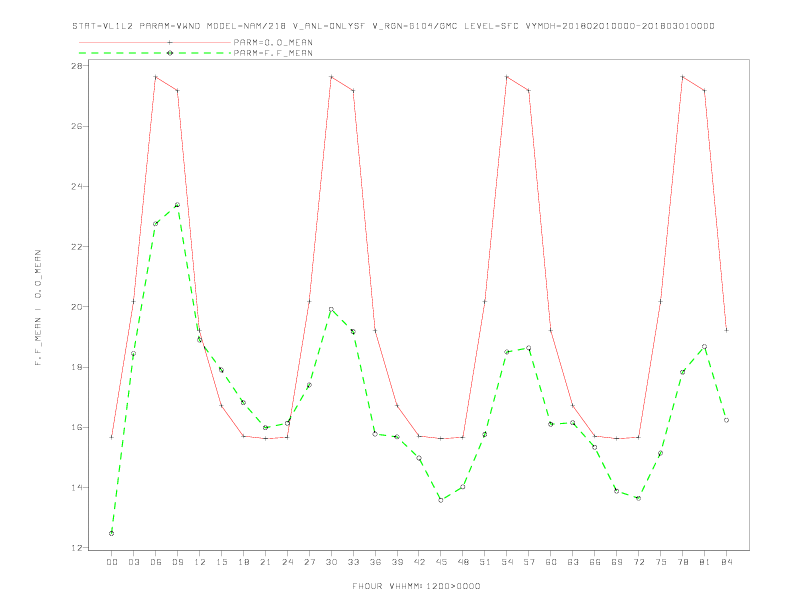Click the LEVEL=SFC header text
The width and height of the screenshot is (792, 612).
(x=491, y=26)
